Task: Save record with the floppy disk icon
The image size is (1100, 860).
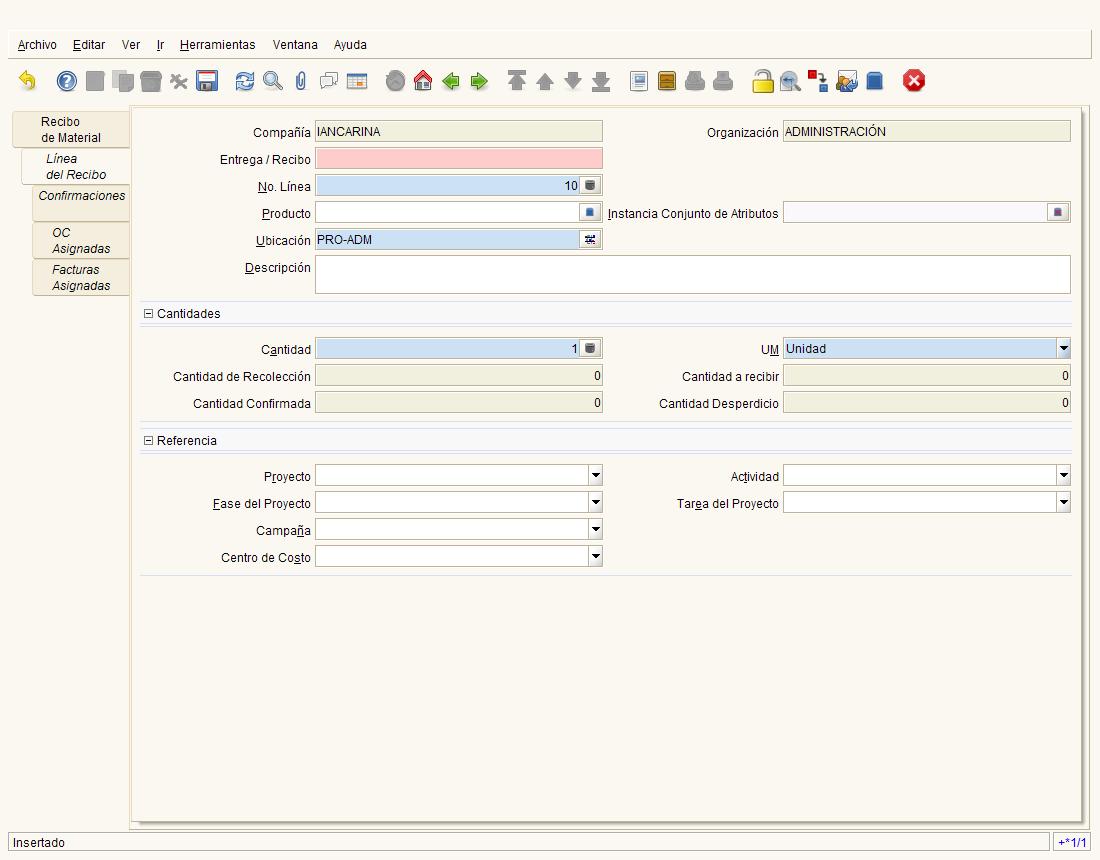Action: [207, 81]
